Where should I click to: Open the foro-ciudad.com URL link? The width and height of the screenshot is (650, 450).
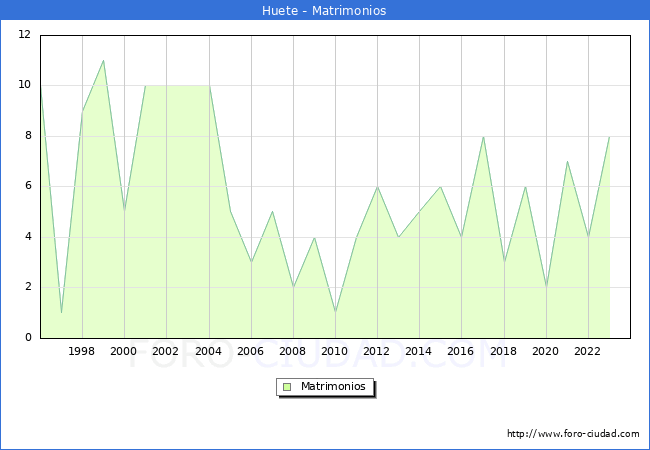pos(573,433)
